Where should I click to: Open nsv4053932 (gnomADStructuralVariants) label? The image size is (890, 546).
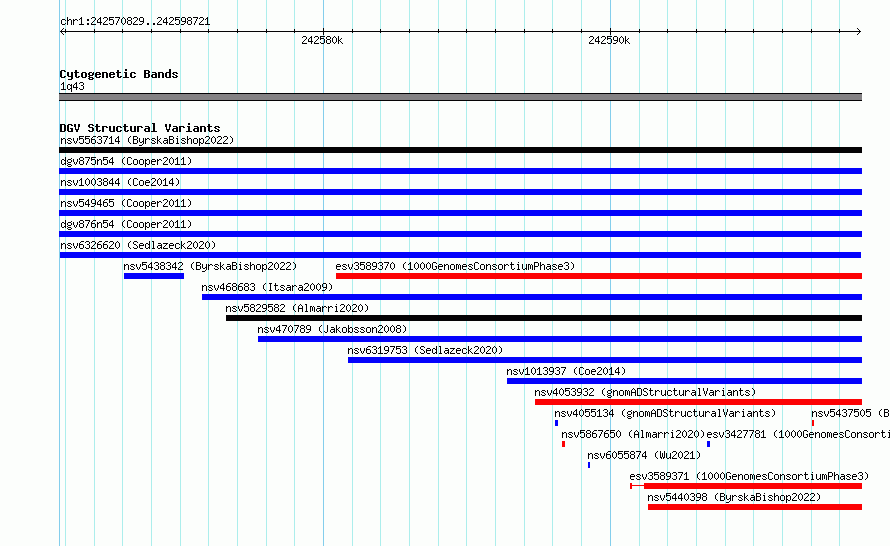point(645,392)
